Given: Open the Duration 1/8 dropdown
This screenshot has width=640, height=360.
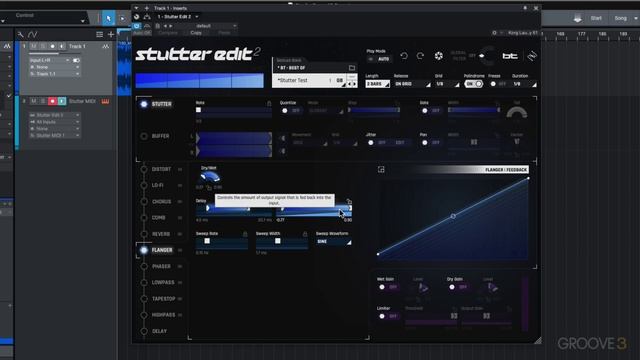Looking at the screenshot, I should tap(524, 84).
